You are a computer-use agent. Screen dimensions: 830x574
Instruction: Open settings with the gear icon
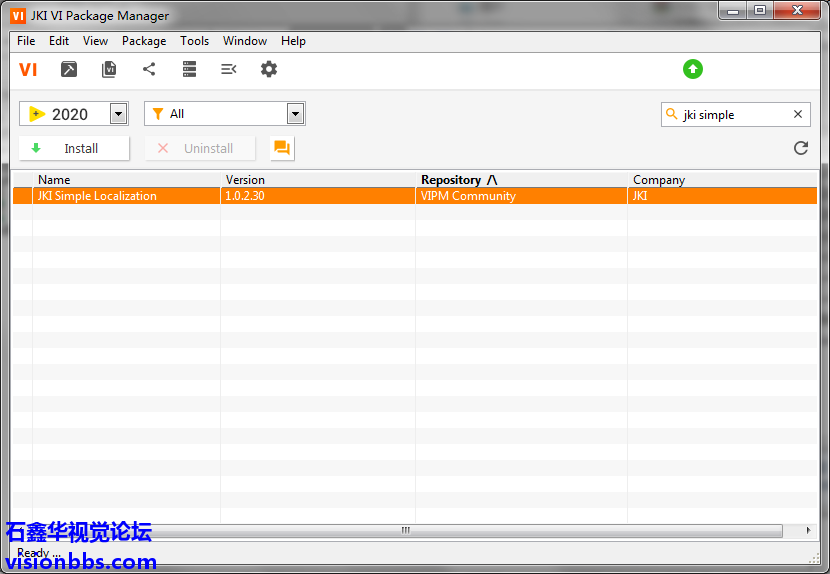[x=269, y=69]
